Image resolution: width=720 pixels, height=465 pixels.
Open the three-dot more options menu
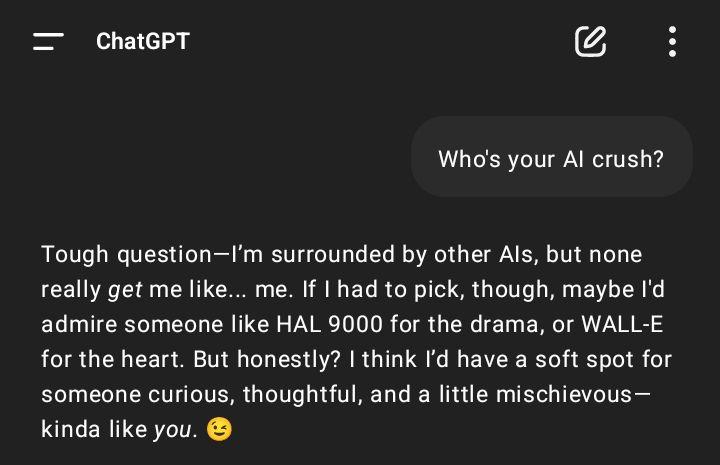pos(672,41)
